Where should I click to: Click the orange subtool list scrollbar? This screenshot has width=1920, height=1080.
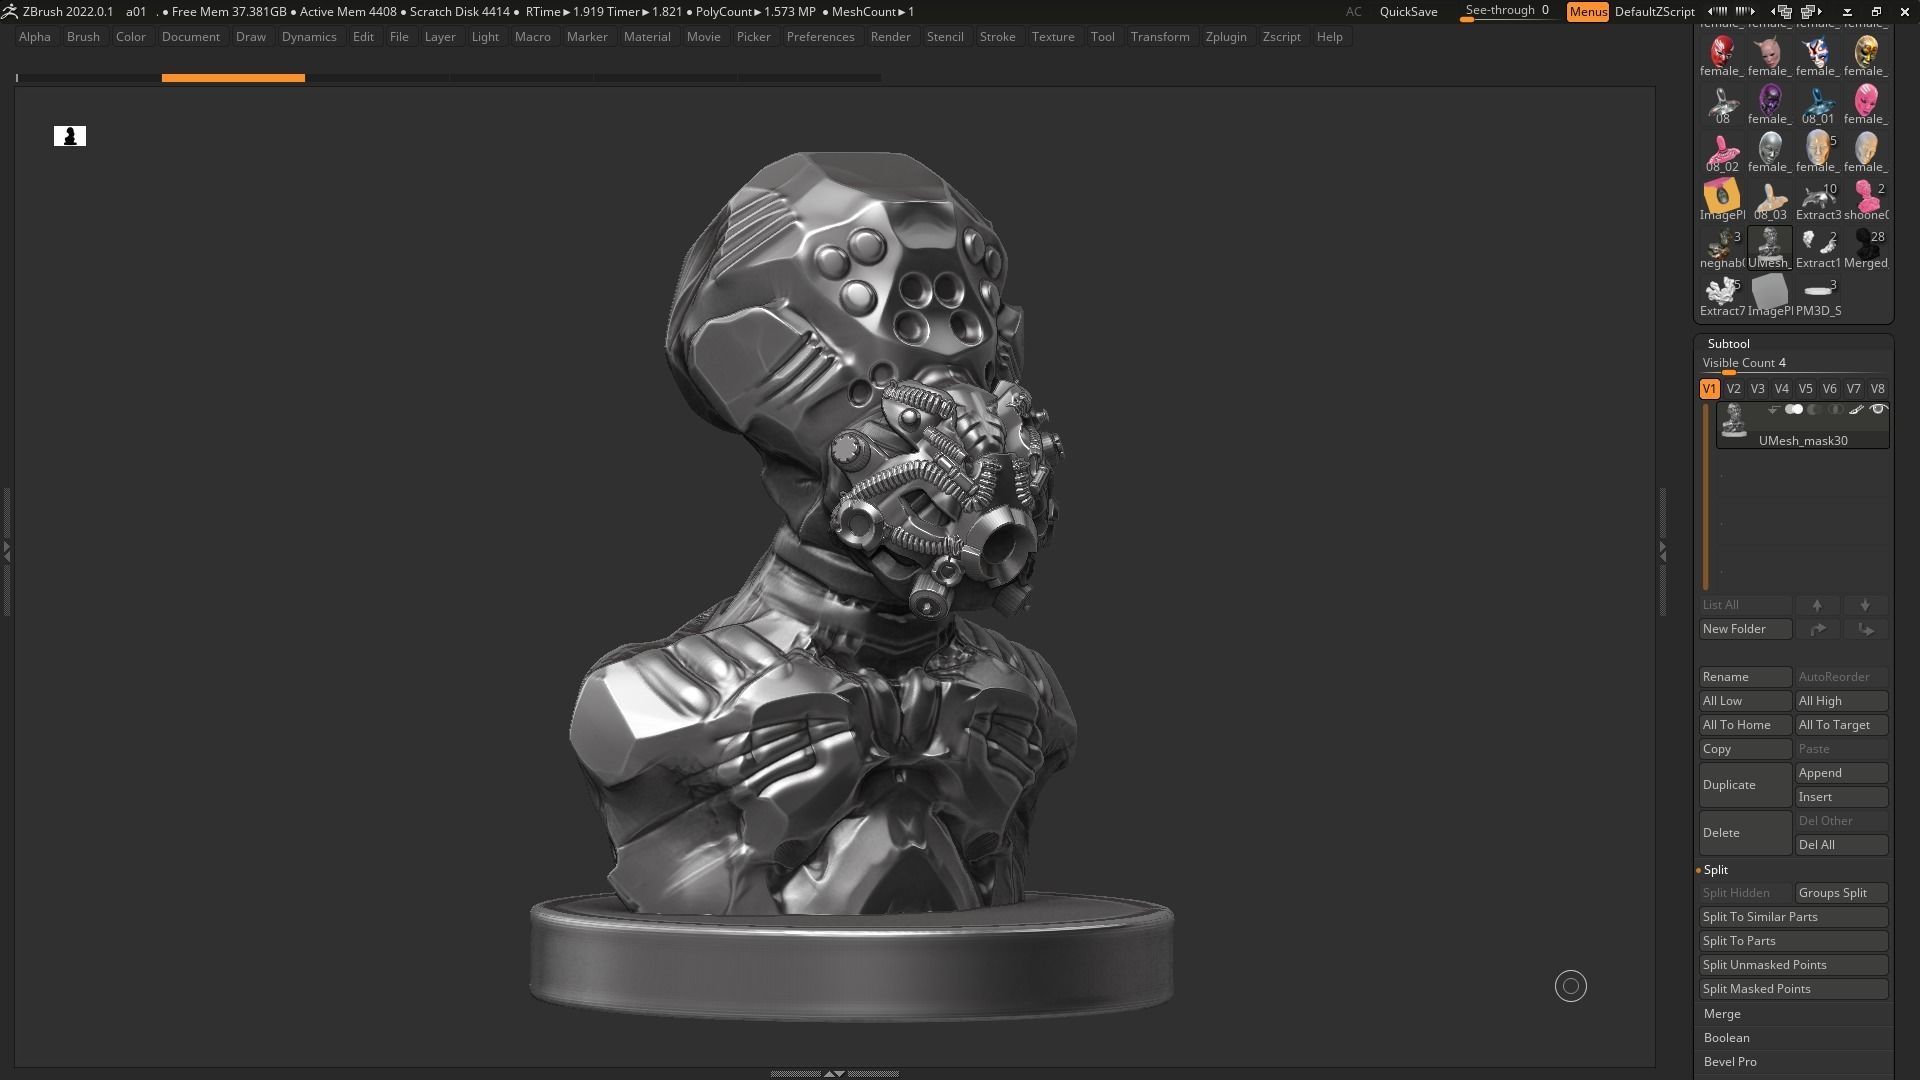click(1706, 496)
